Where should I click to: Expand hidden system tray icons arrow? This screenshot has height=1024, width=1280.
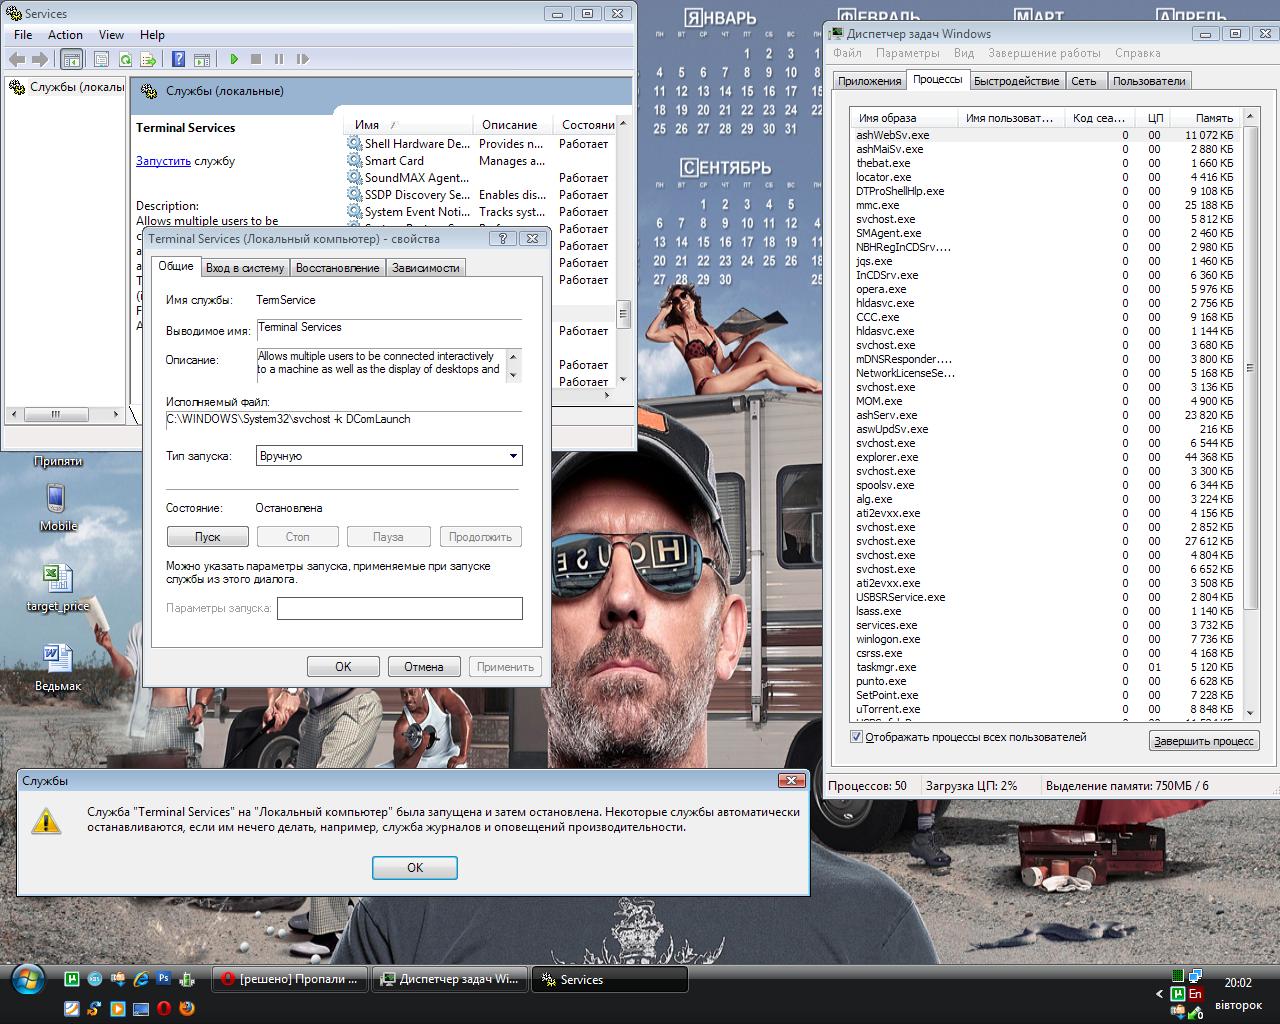point(1160,994)
